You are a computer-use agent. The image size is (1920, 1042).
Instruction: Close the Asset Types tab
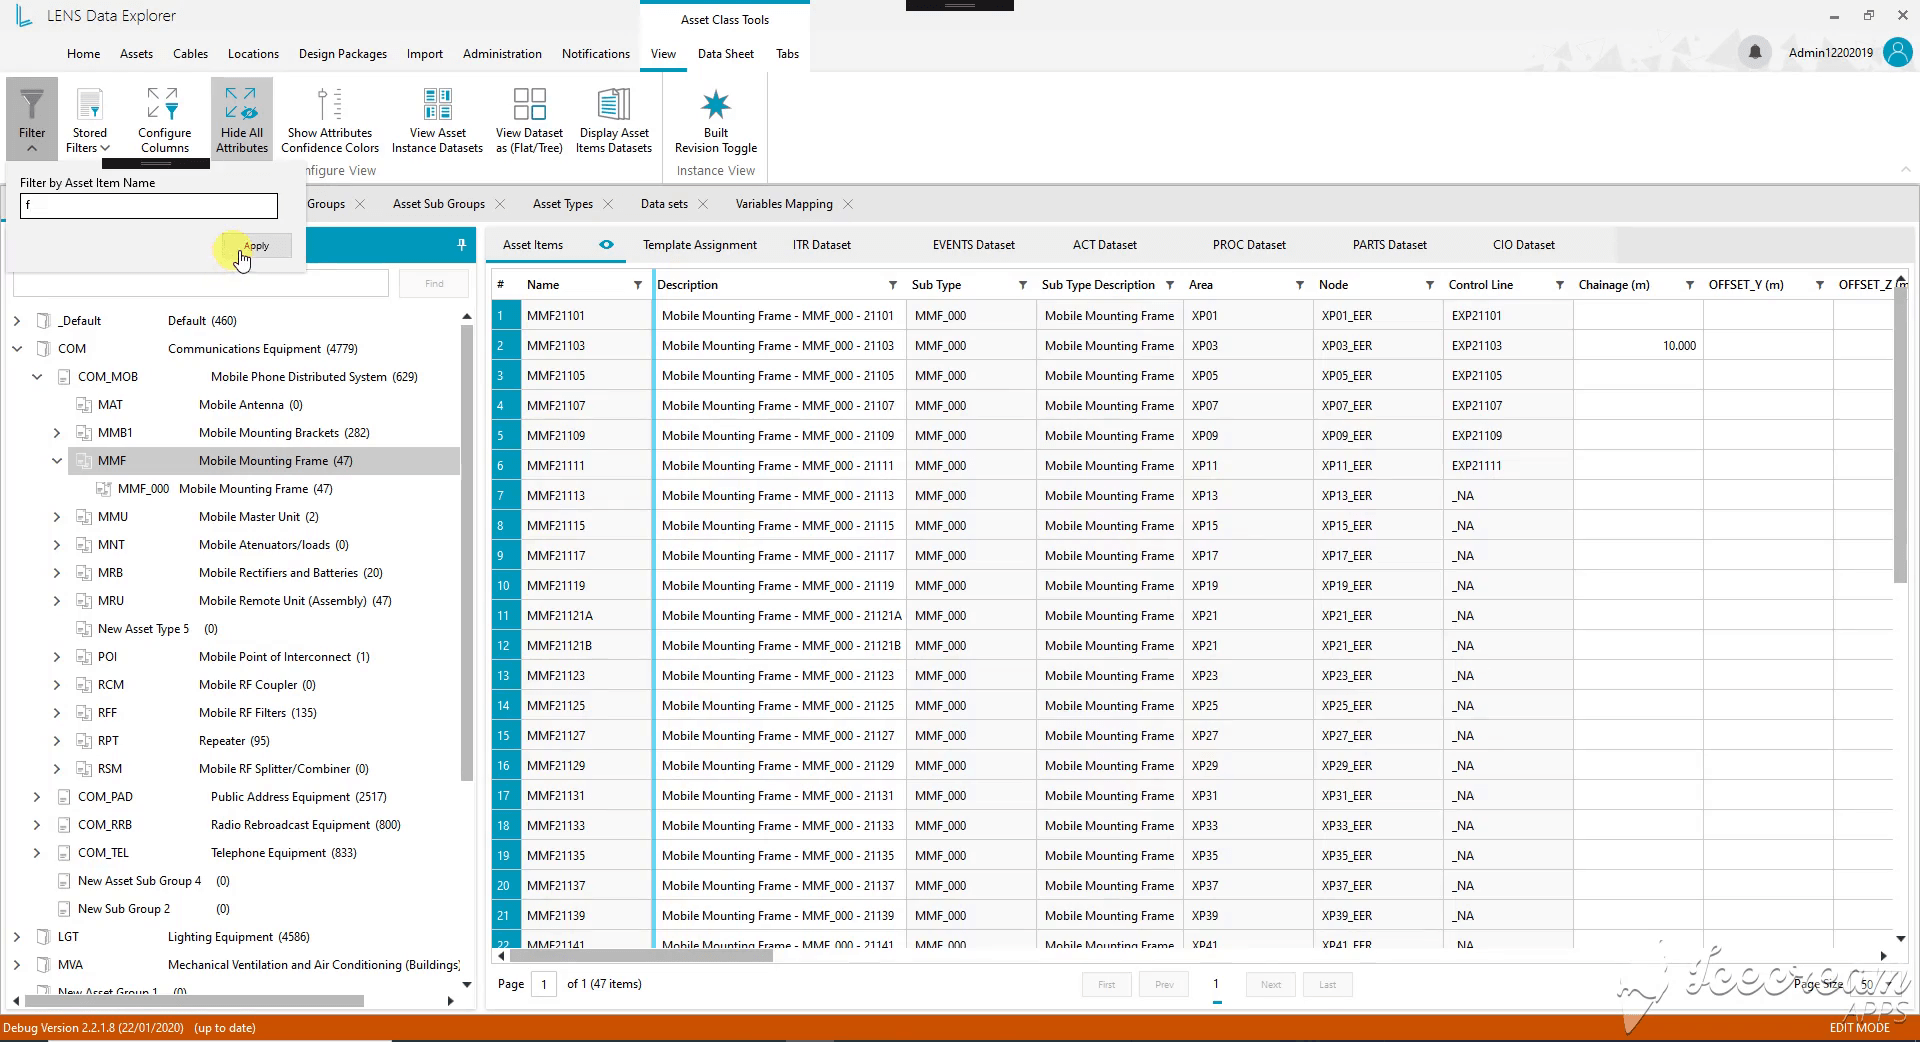608,204
